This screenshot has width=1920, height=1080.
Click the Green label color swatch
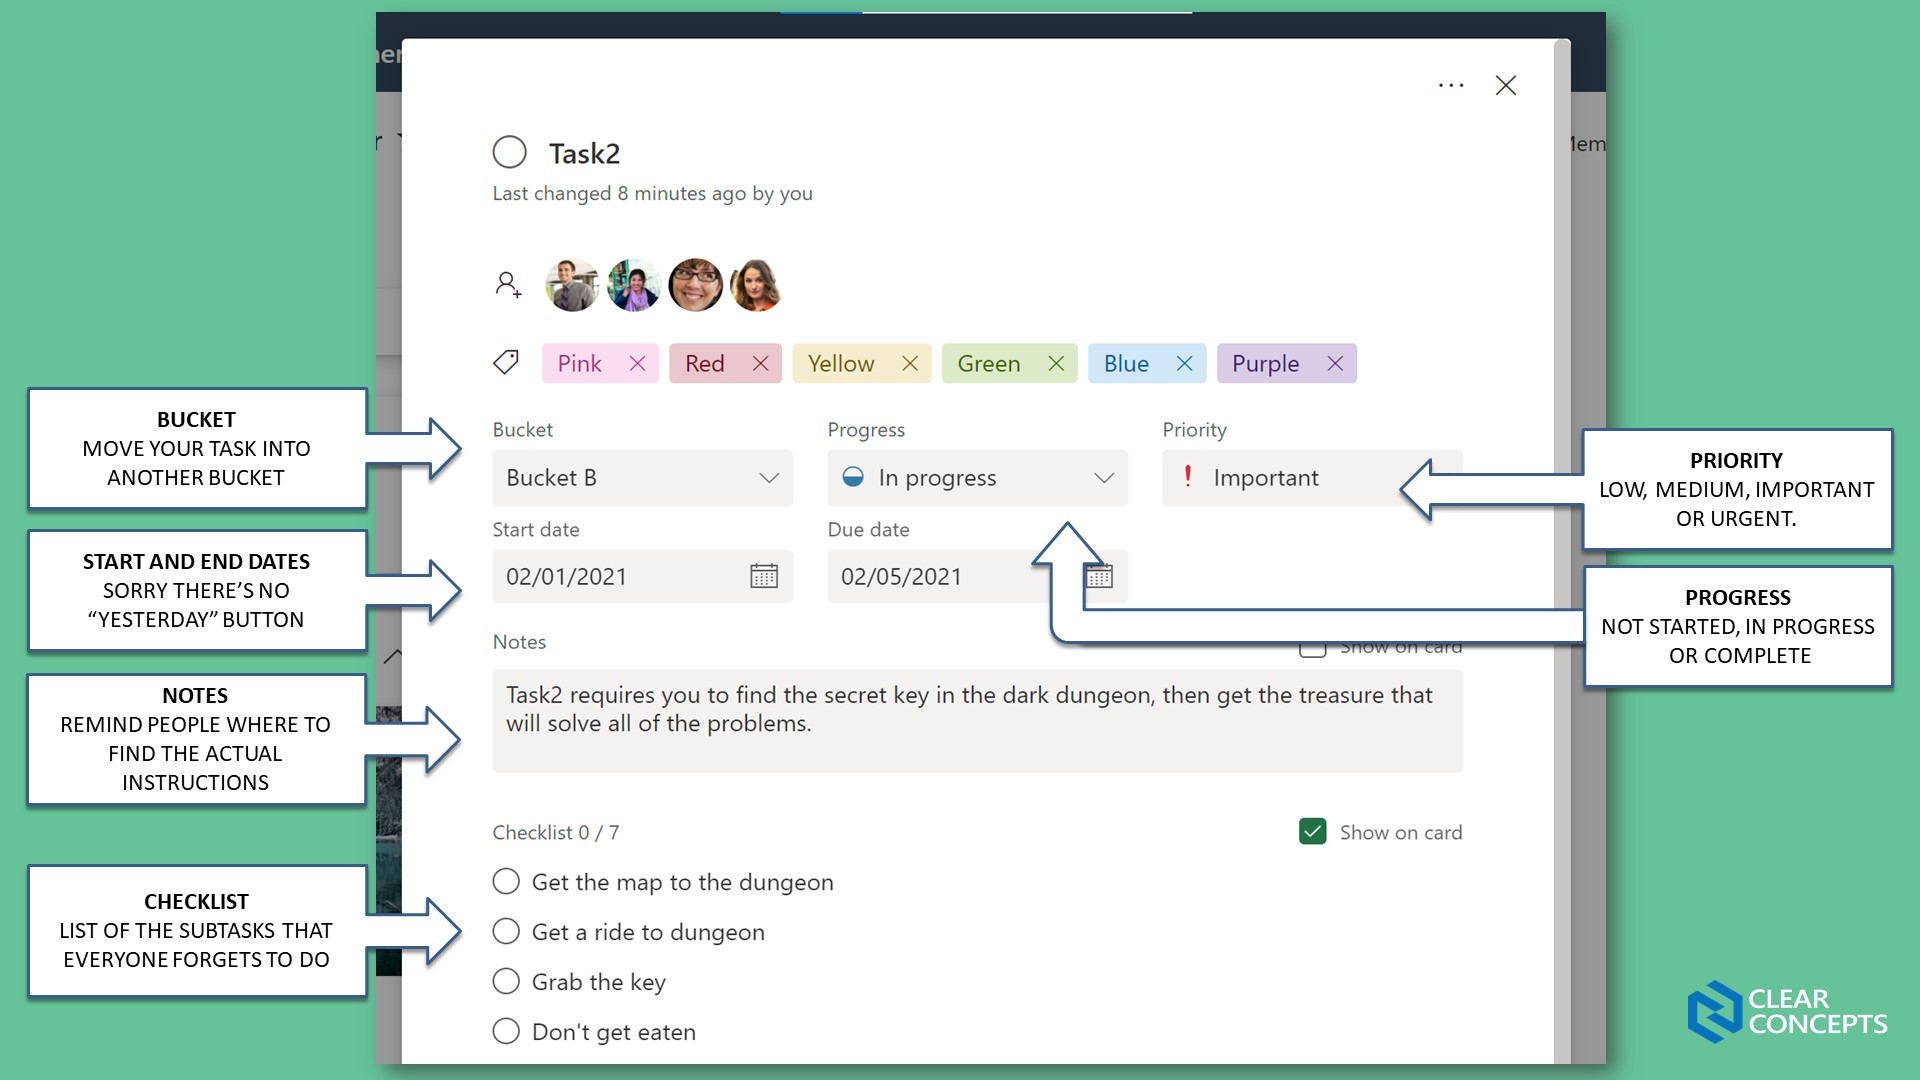988,363
